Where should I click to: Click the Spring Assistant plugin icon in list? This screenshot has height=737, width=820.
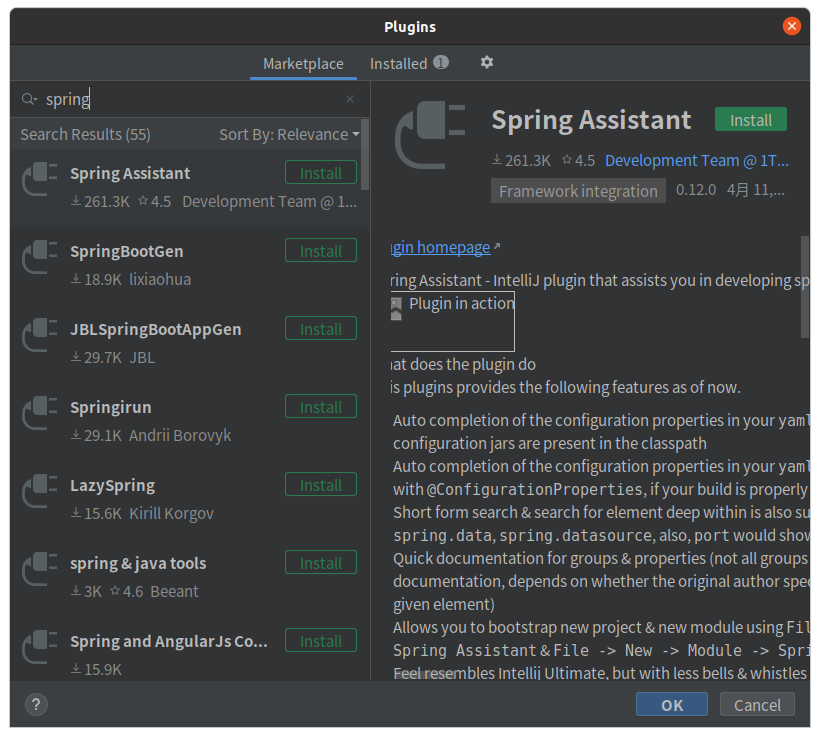click(39, 179)
